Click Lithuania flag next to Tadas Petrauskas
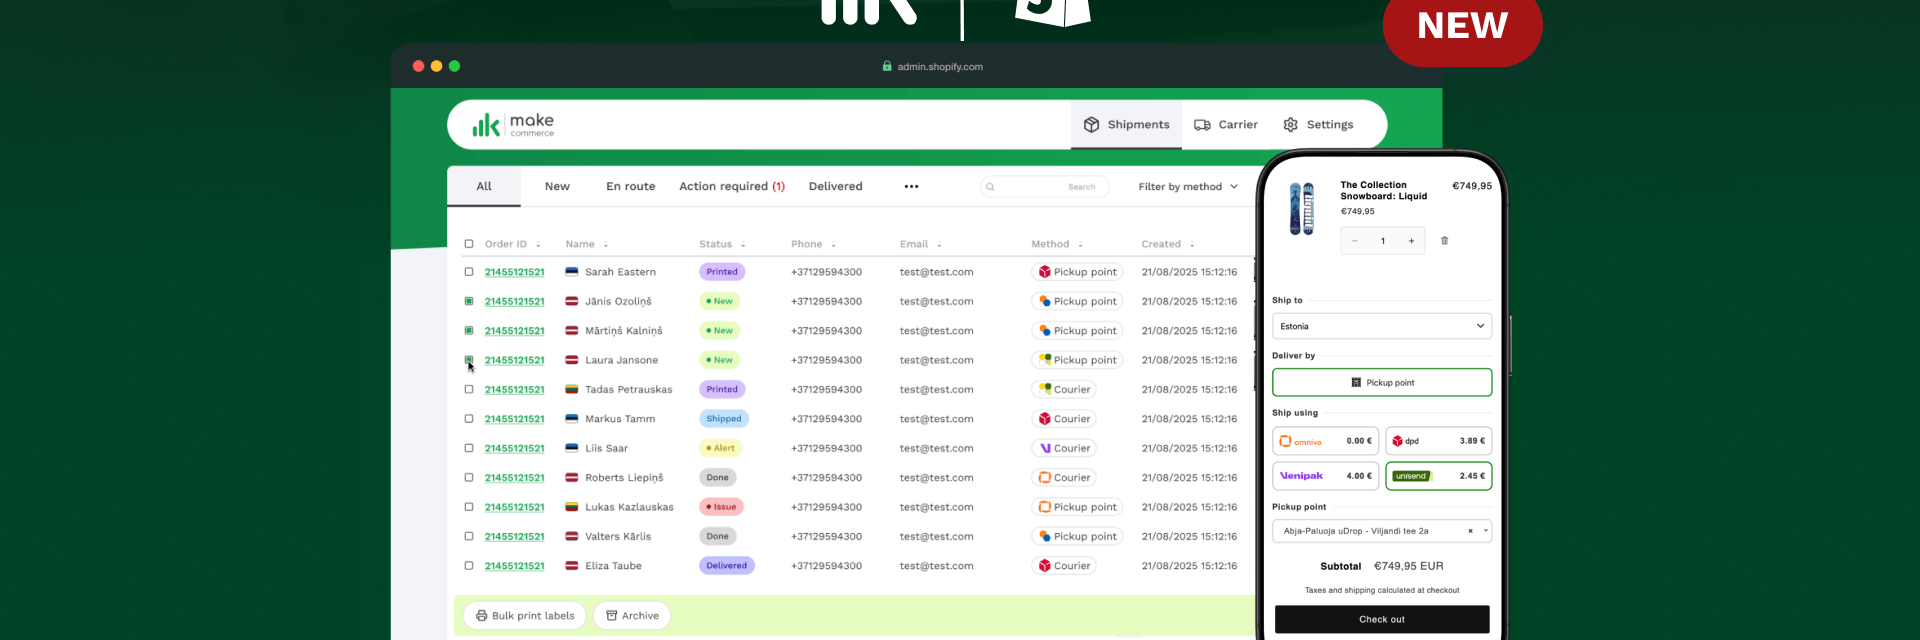The width and height of the screenshot is (1920, 640). coord(572,390)
